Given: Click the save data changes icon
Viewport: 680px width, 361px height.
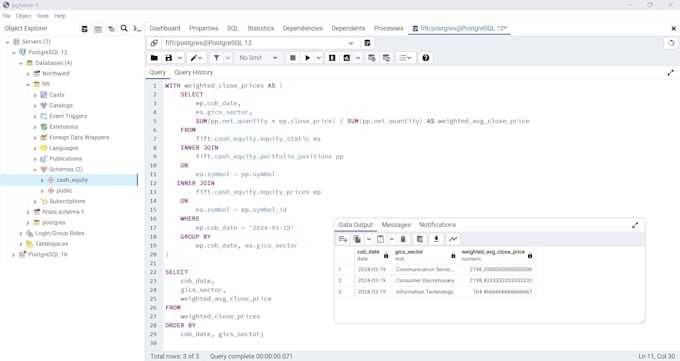Looking at the screenshot, I should (419, 239).
